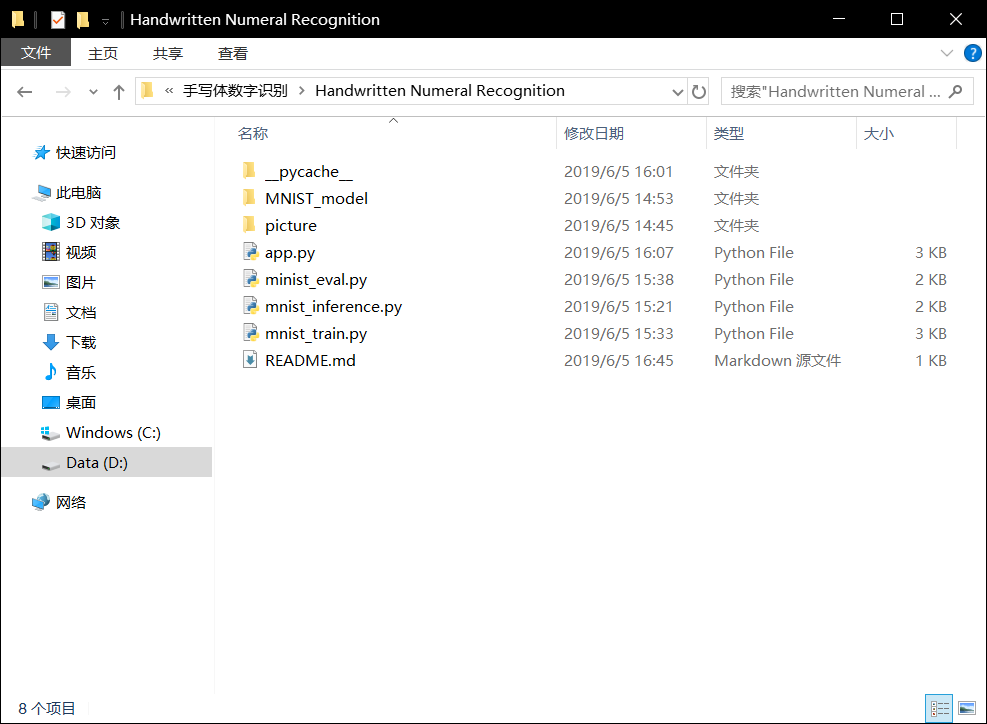Refresh the folder using the refresh icon
The width and height of the screenshot is (987, 724).
(699, 91)
